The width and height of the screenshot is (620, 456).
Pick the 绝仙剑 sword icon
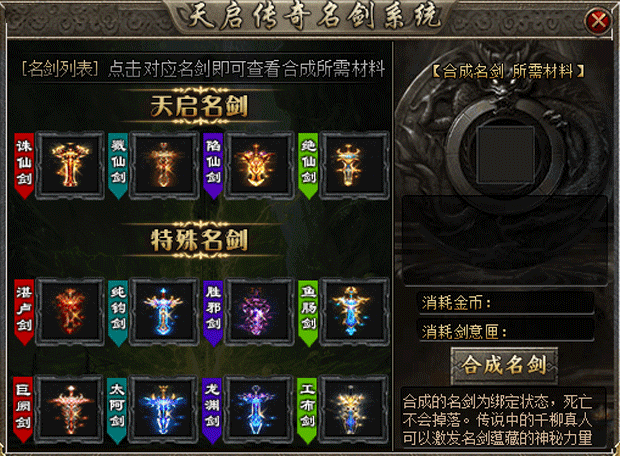(x=354, y=165)
